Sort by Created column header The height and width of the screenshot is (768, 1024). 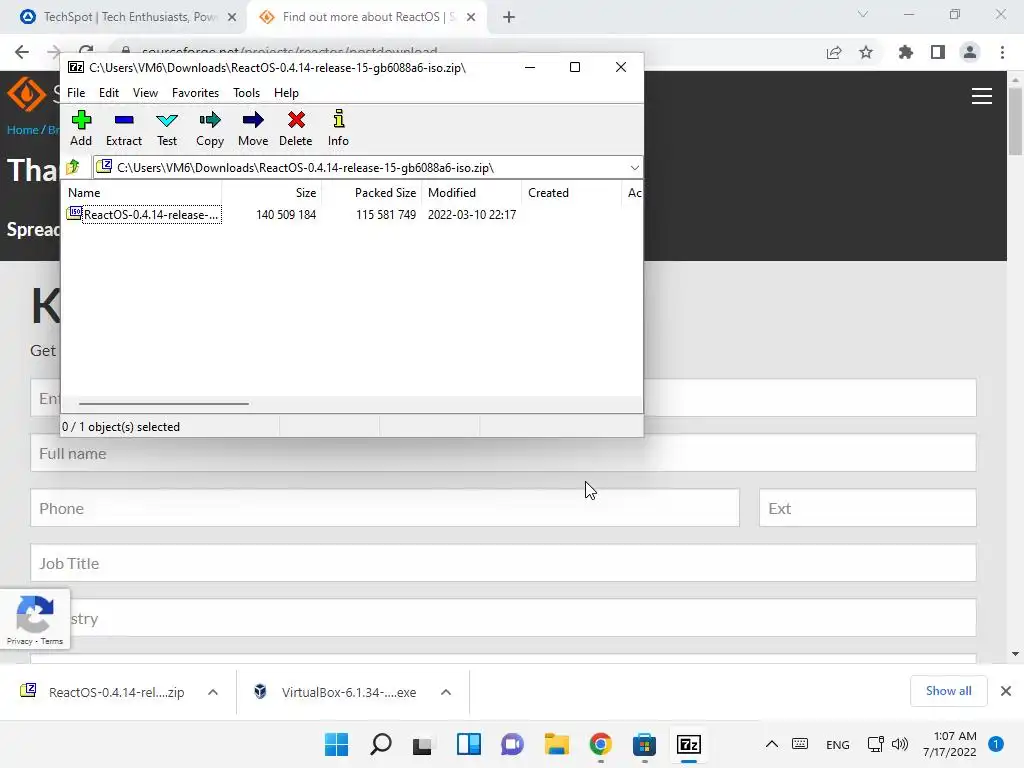click(572, 193)
